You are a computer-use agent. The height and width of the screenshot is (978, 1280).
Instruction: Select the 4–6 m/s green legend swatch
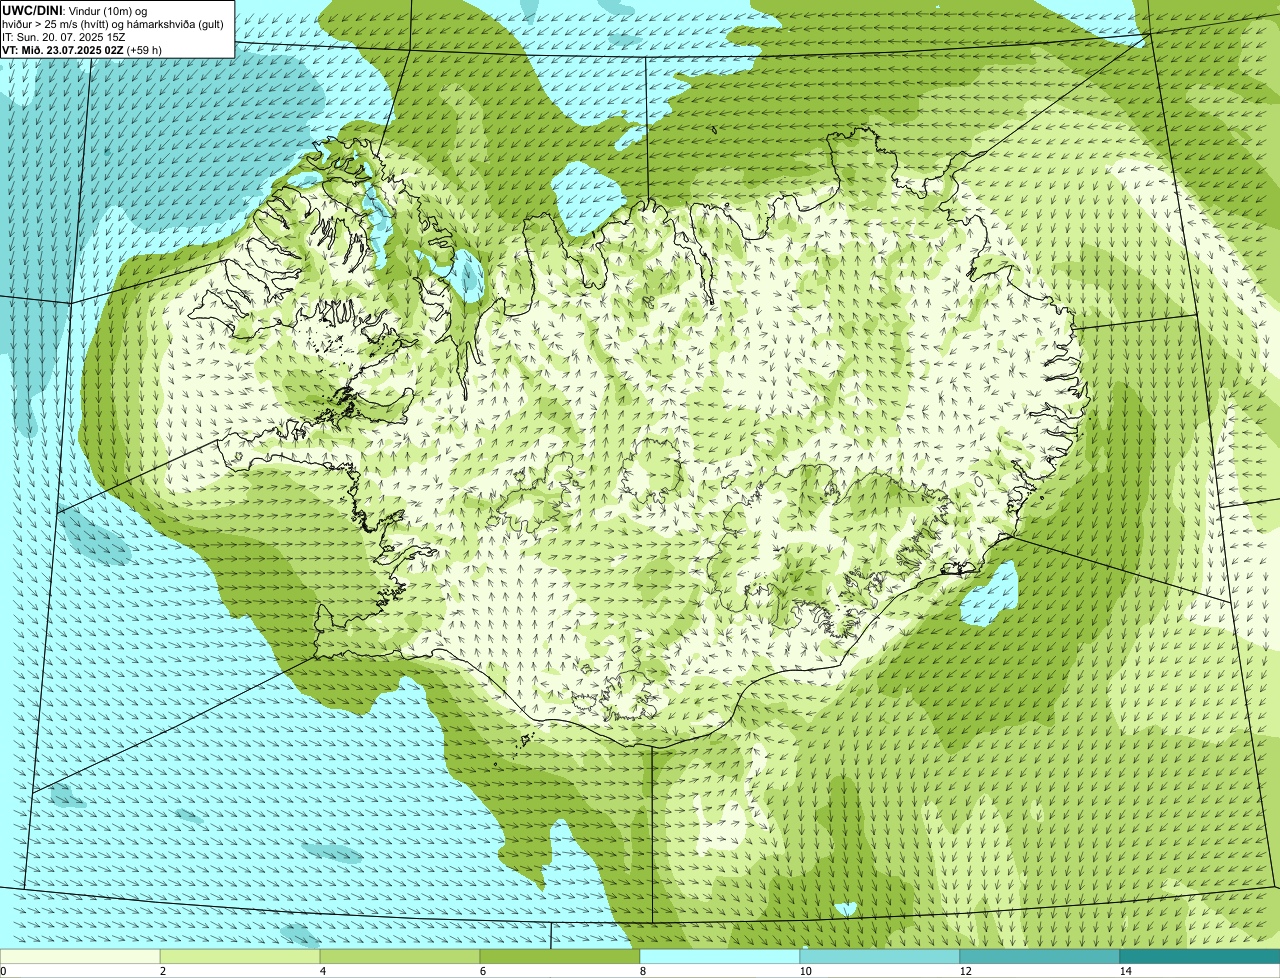pos(400,956)
